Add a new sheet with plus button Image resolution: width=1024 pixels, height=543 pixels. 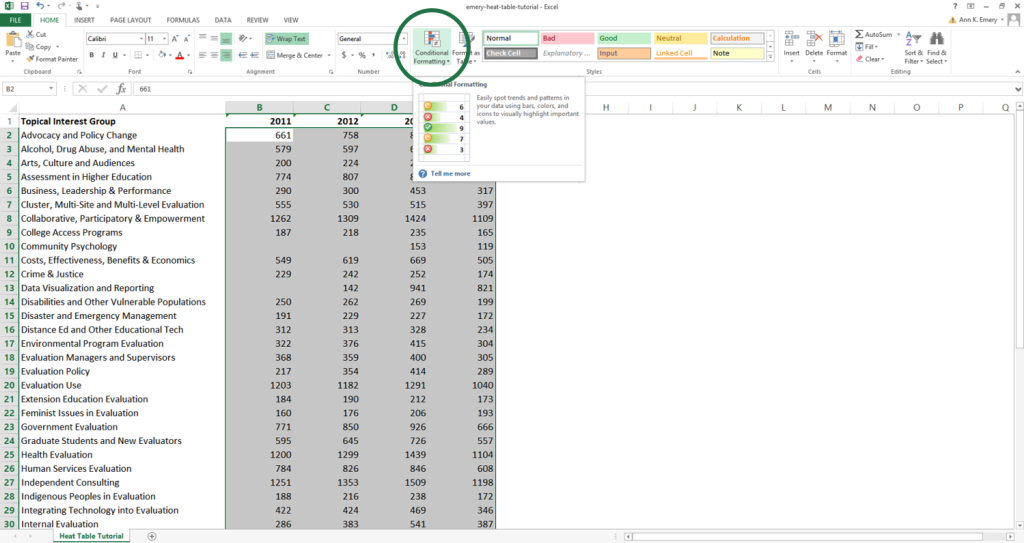click(x=152, y=536)
